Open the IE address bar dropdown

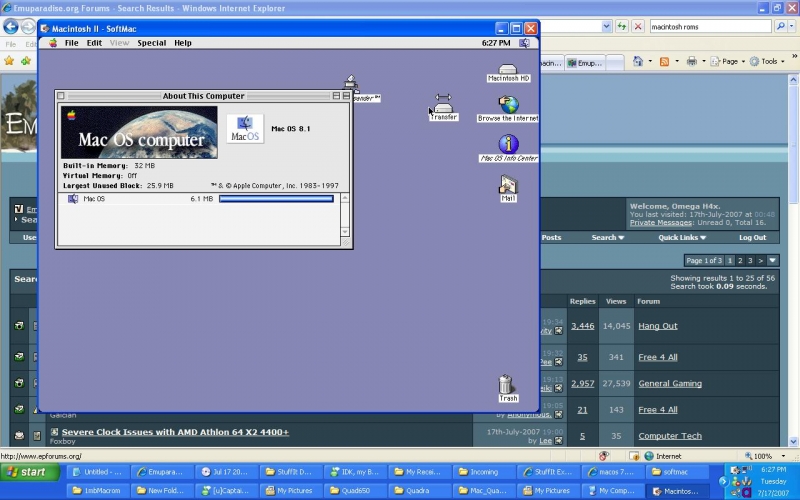[606, 27]
